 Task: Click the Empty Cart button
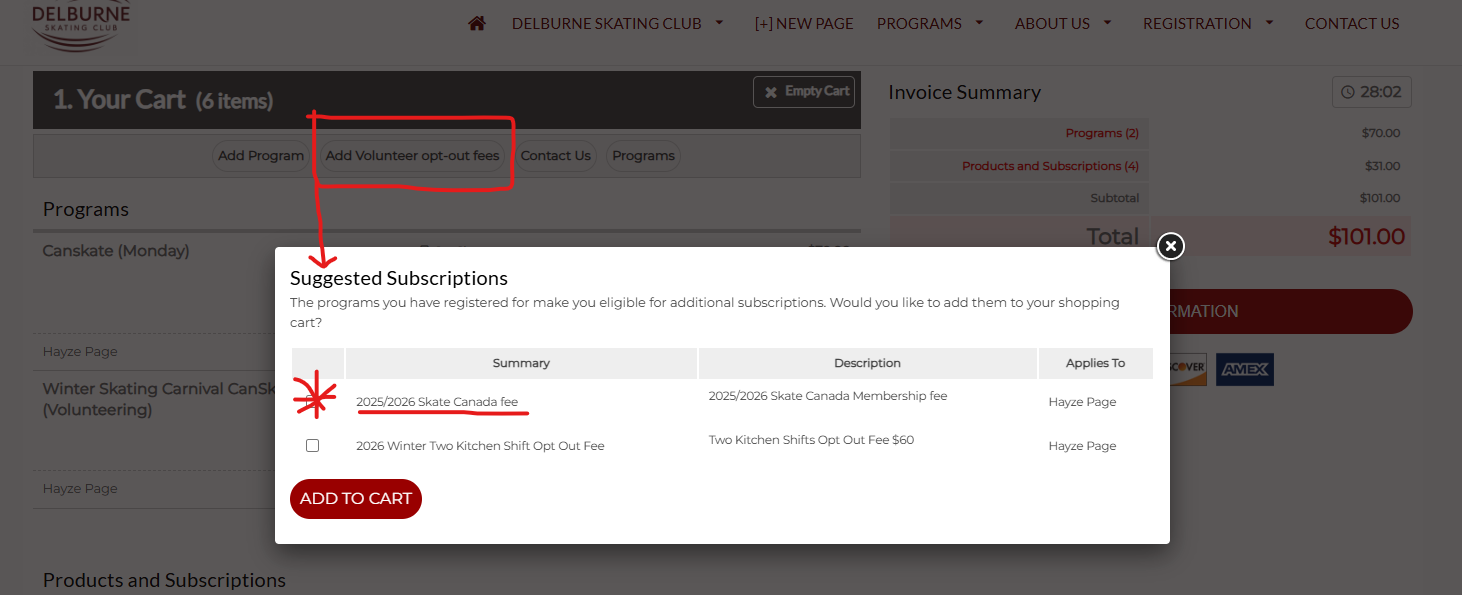point(805,92)
